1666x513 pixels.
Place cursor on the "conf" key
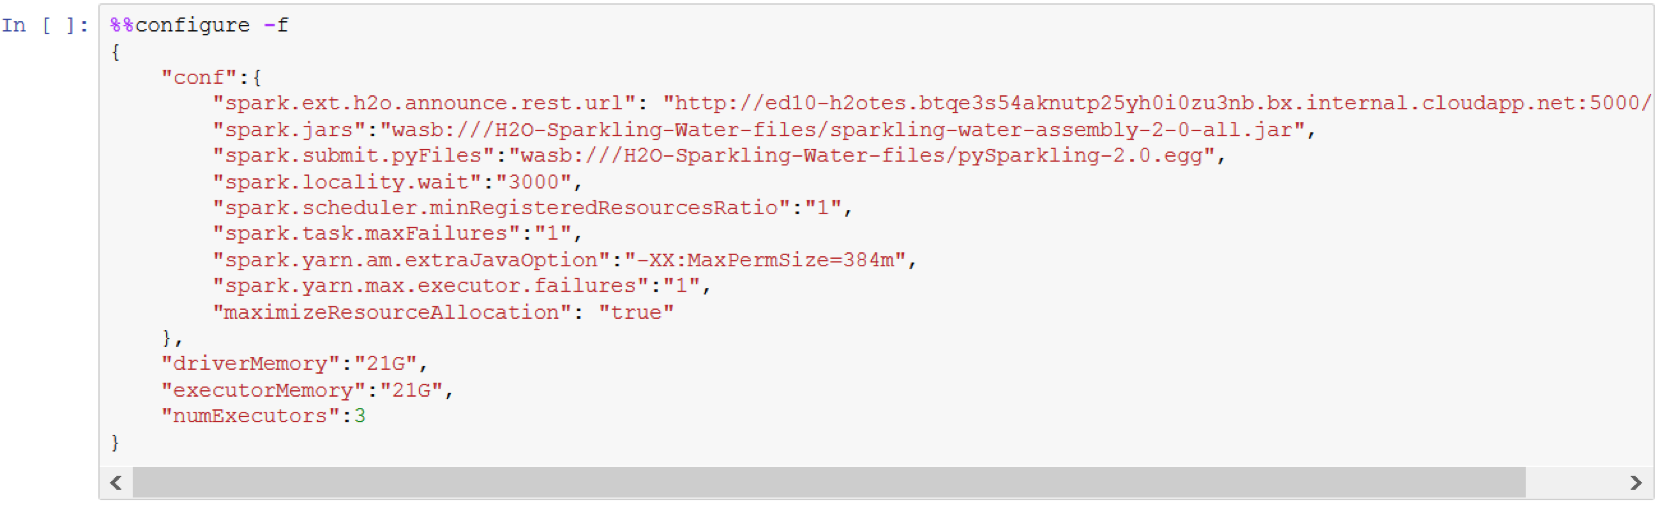(x=199, y=78)
